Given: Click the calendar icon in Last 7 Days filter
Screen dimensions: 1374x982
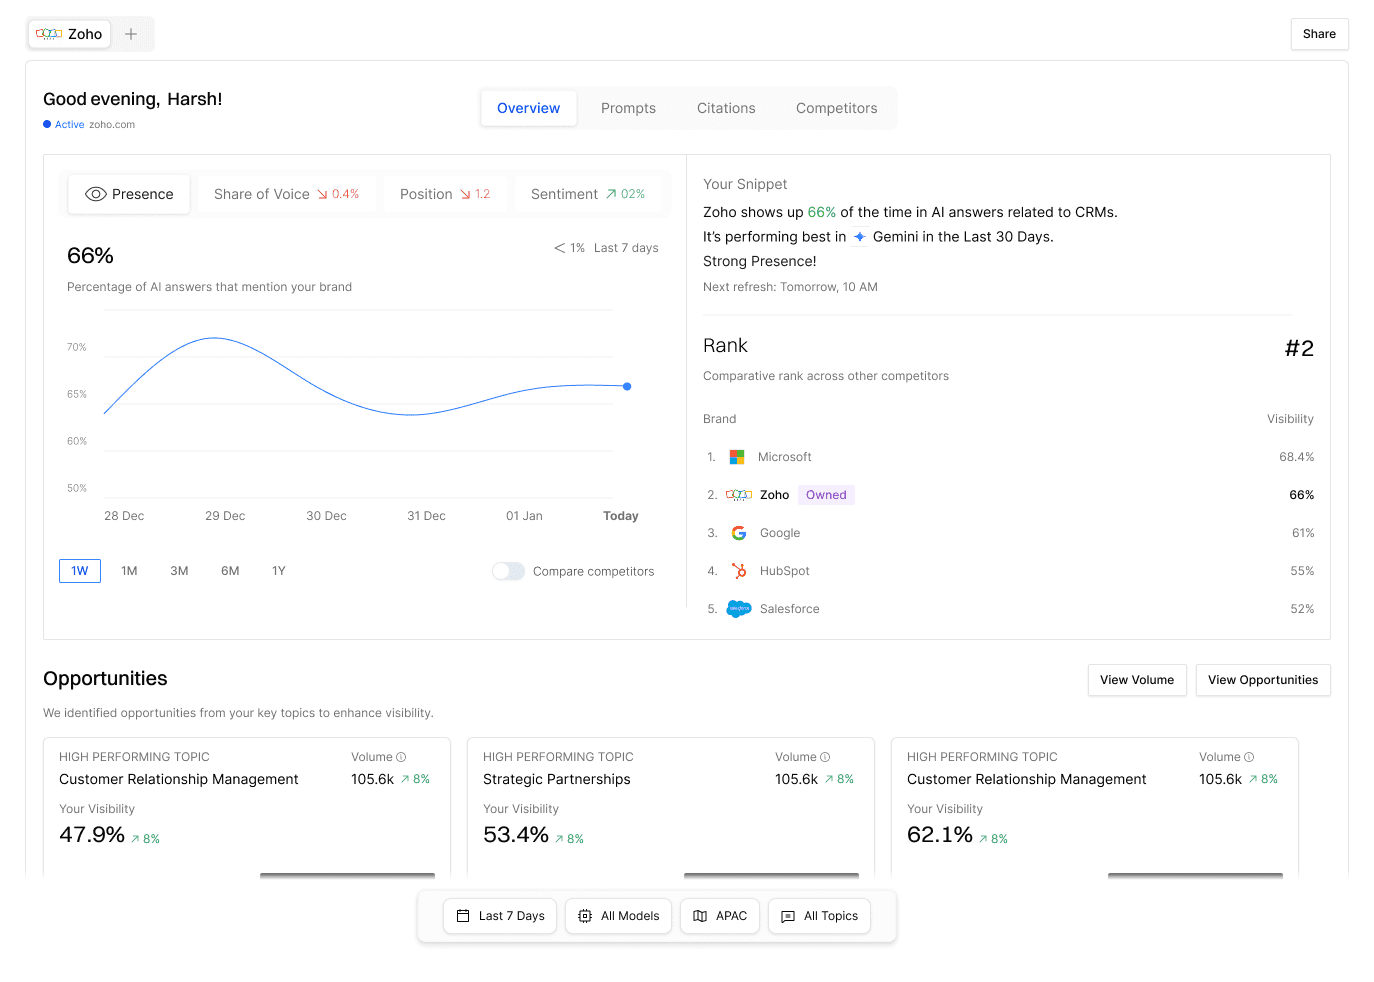Looking at the screenshot, I should [x=463, y=916].
